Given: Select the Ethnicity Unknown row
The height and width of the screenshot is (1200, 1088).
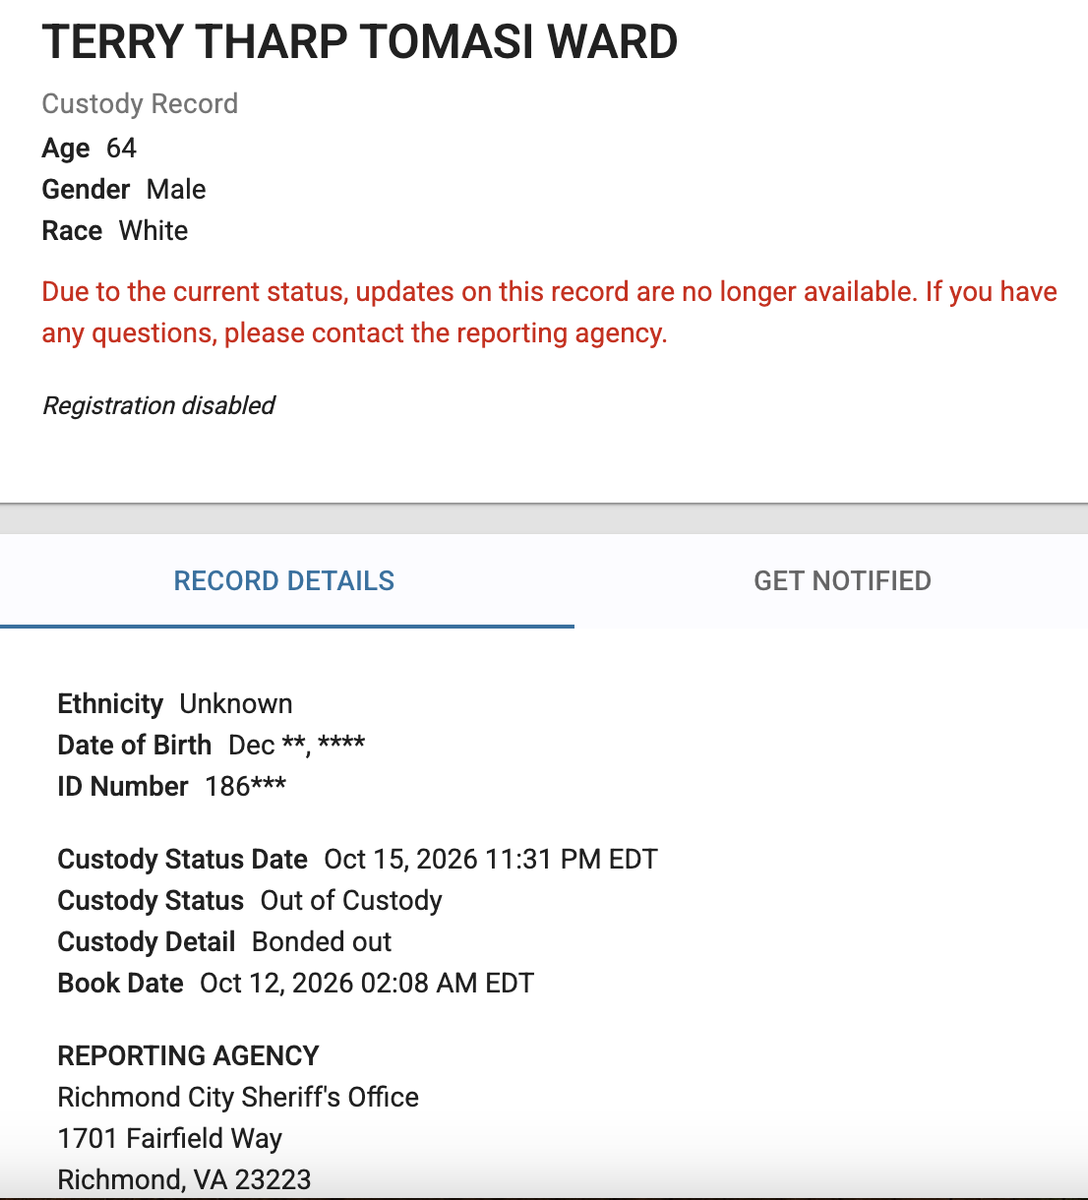Looking at the screenshot, I should pyautogui.click(x=175, y=704).
